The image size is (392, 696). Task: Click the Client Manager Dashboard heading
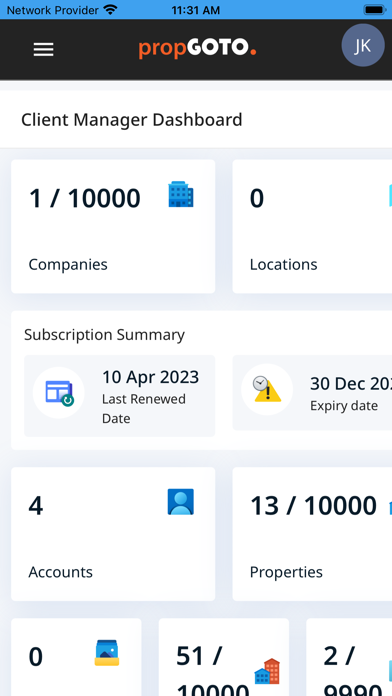[x=132, y=120]
